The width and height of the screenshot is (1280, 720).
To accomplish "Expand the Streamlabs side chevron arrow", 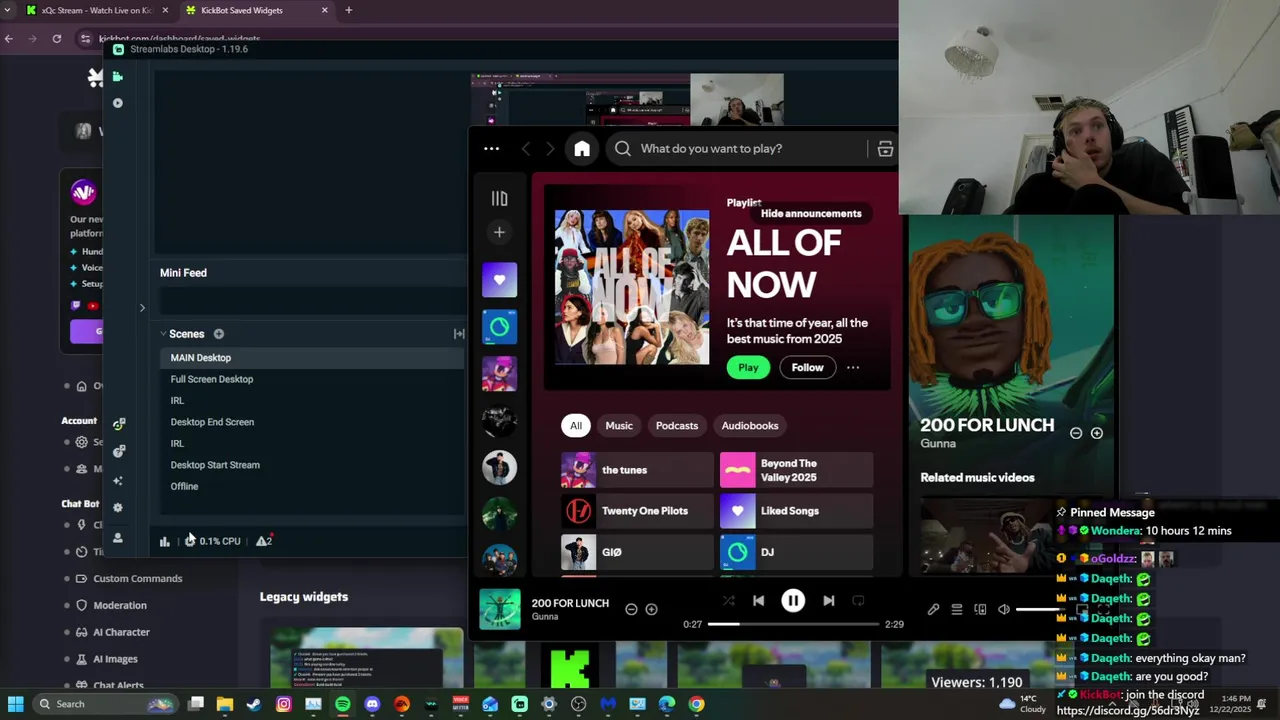I will pyautogui.click(x=142, y=308).
